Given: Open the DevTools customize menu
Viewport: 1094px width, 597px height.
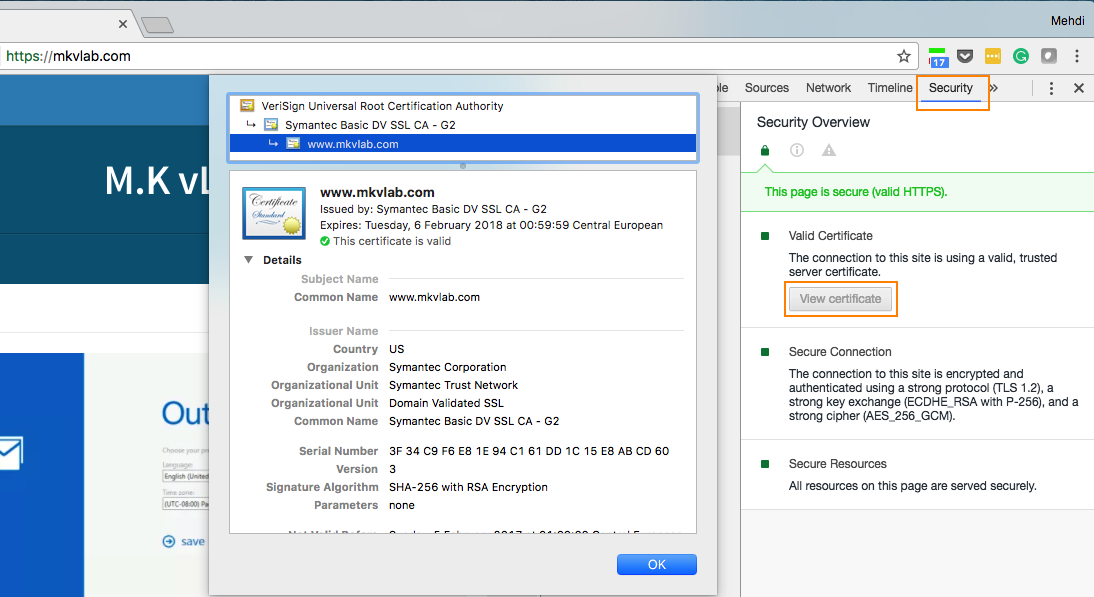Looking at the screenshot, I should click(1051, 88).
